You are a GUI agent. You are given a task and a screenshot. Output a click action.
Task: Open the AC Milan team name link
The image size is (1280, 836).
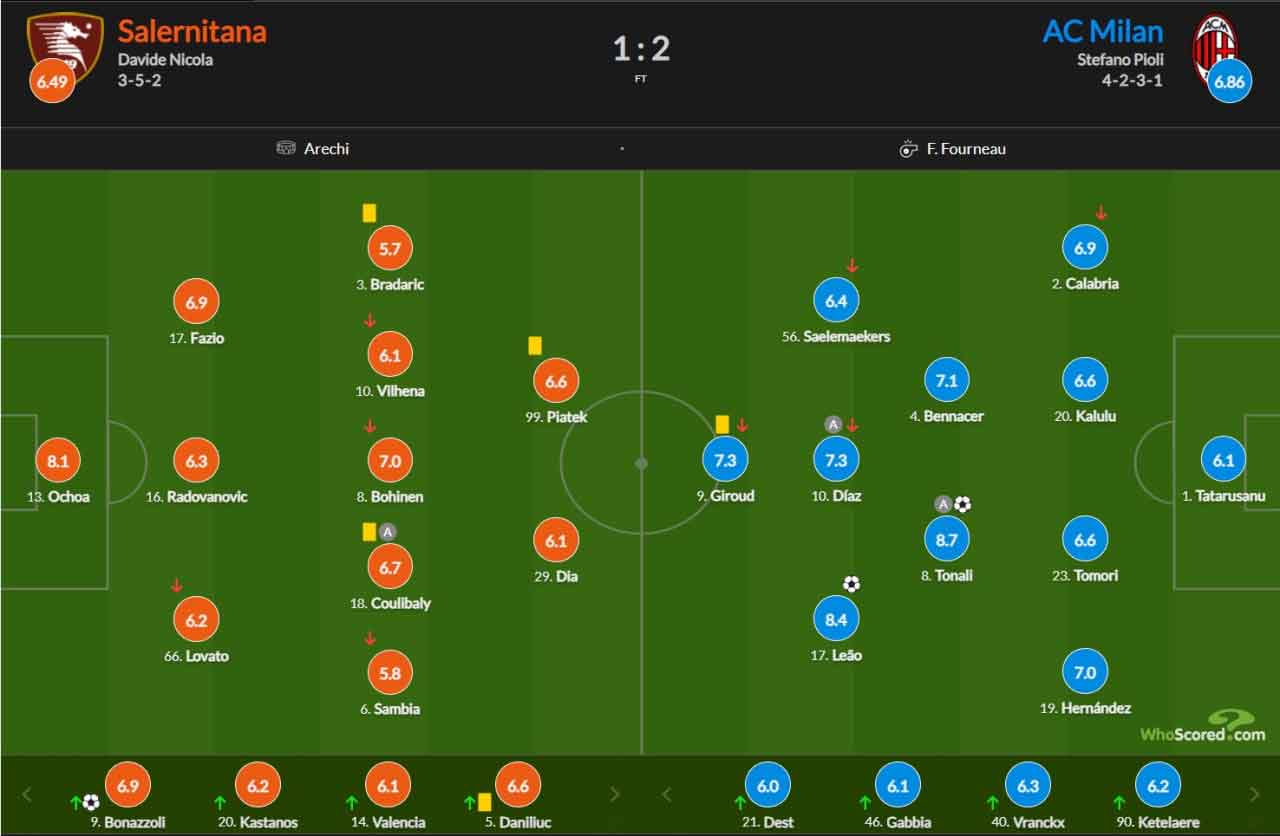coord(1103,31)
